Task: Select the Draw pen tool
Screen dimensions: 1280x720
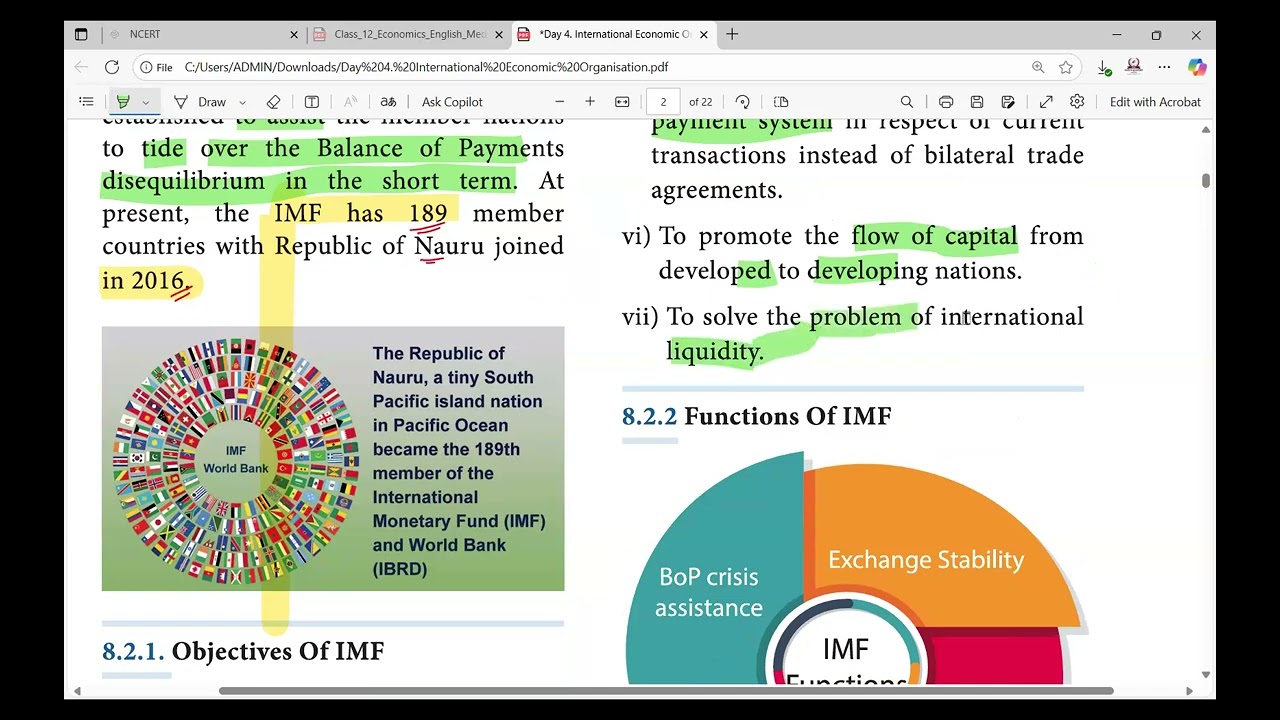Action: [x=201, y=102]
